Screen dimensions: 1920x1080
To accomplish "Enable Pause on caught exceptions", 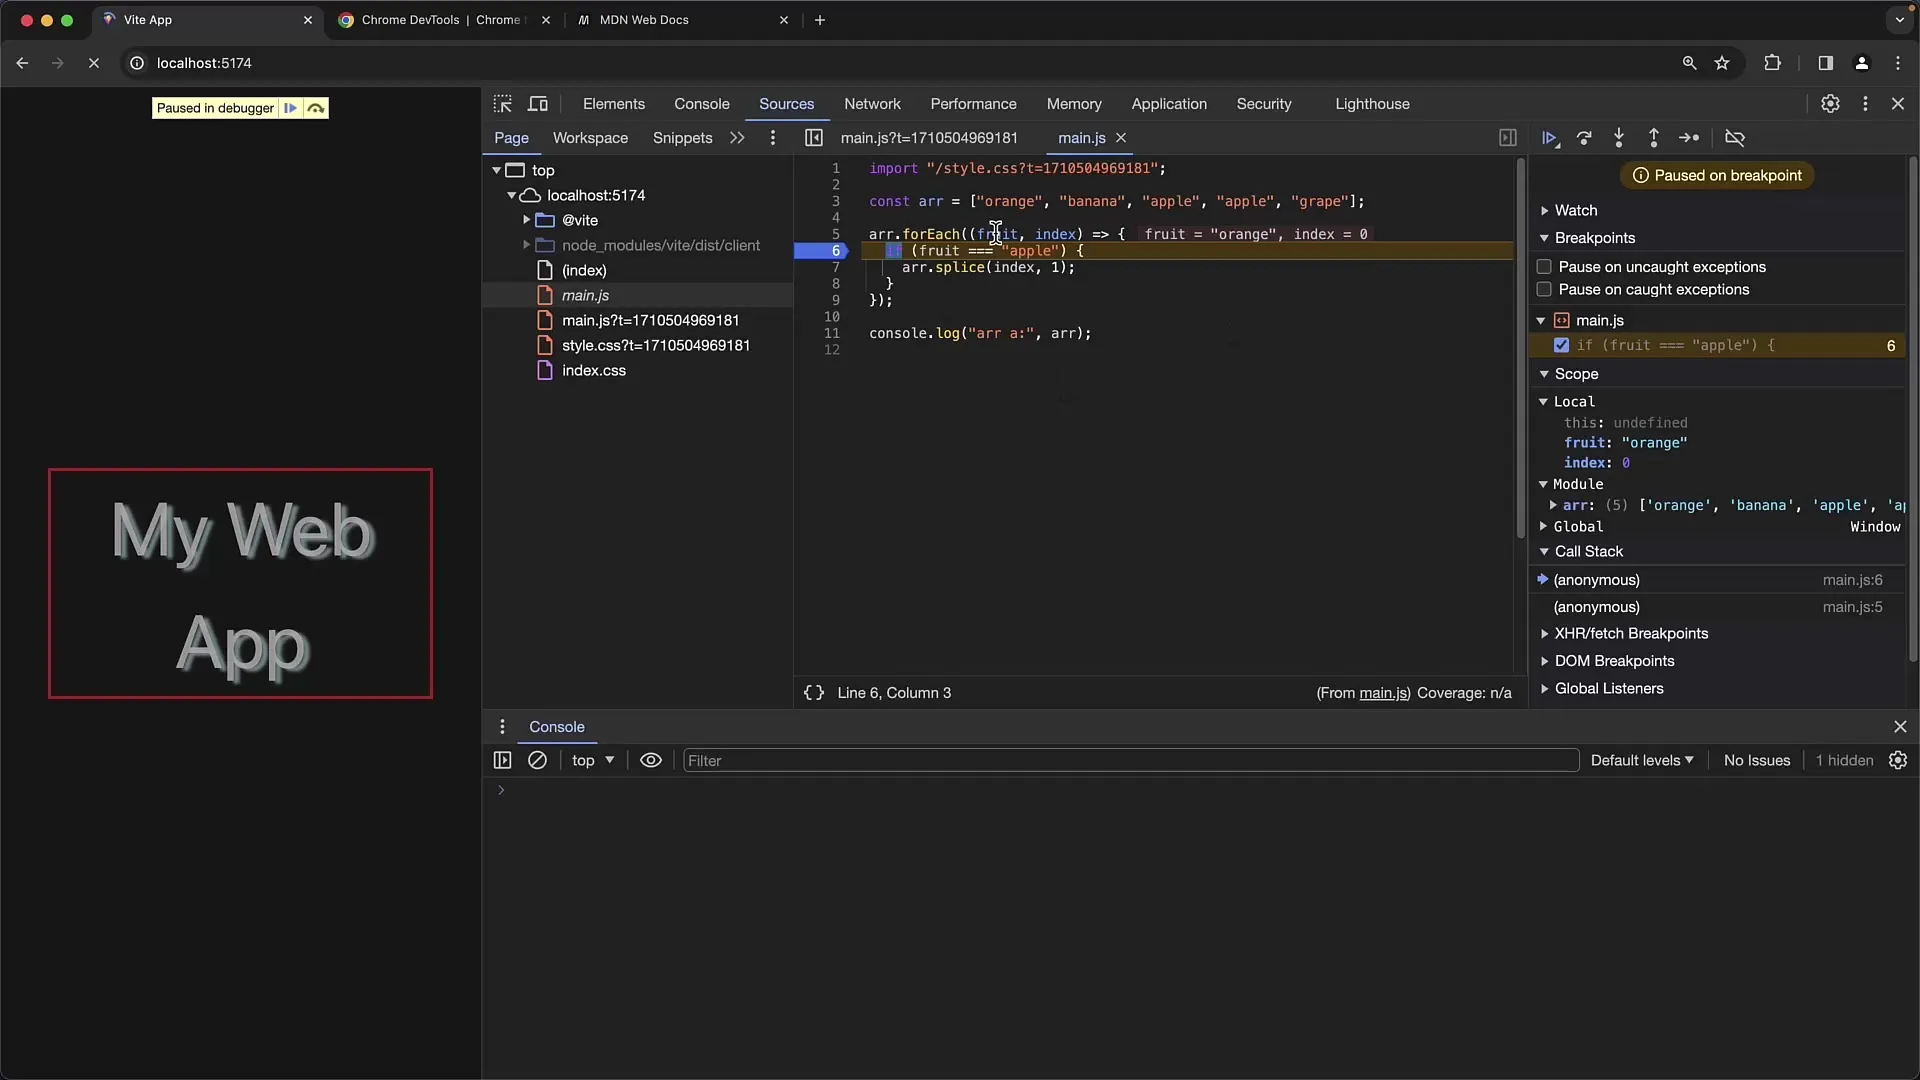I will (x=1544, y=290).
